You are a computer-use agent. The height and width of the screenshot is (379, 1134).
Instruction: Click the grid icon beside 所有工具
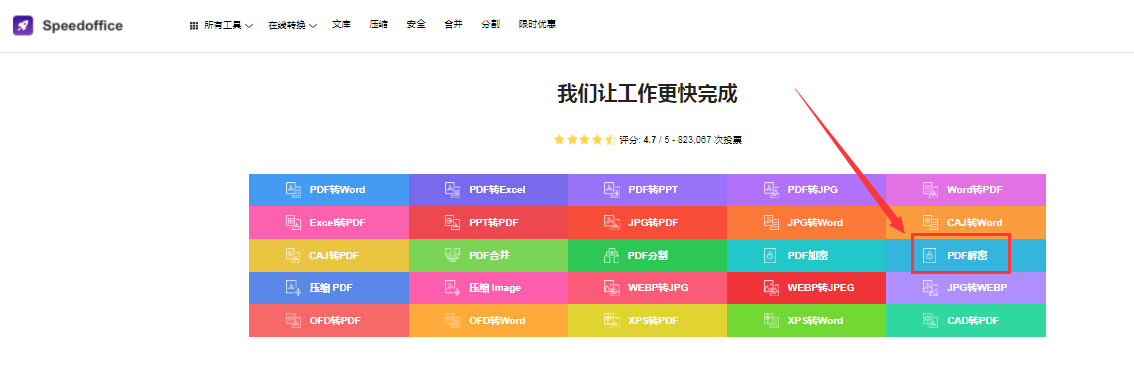click(x=194, y=25)
